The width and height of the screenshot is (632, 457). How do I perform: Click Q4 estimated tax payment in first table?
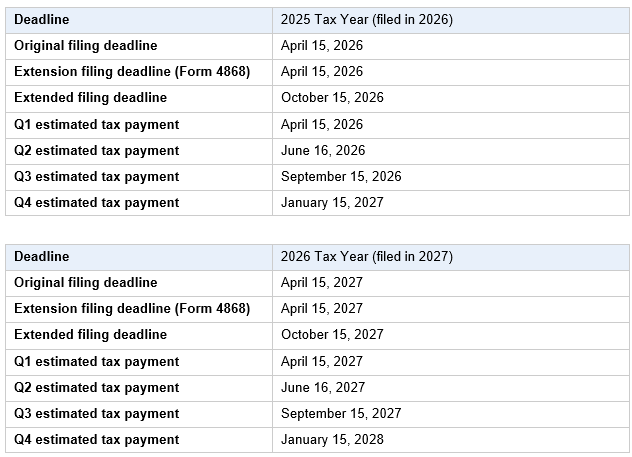(97, 203)
